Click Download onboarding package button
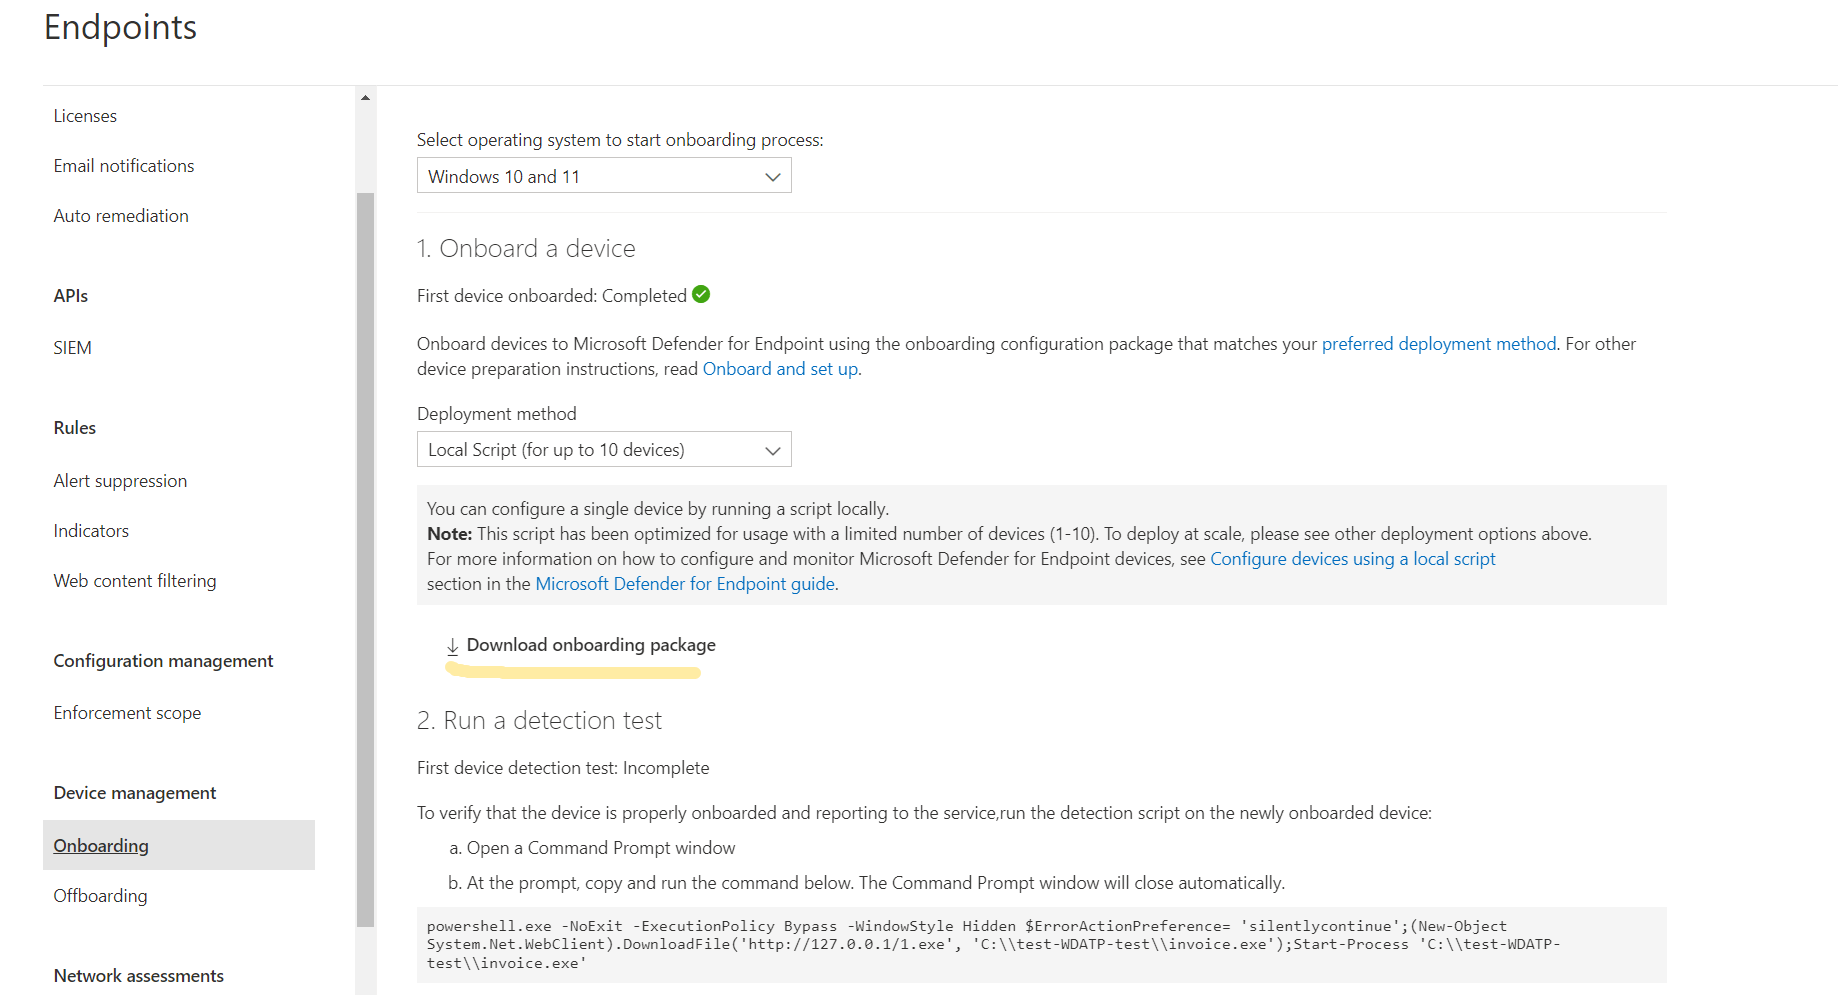The image size is (1838, 995). point(581,646)
